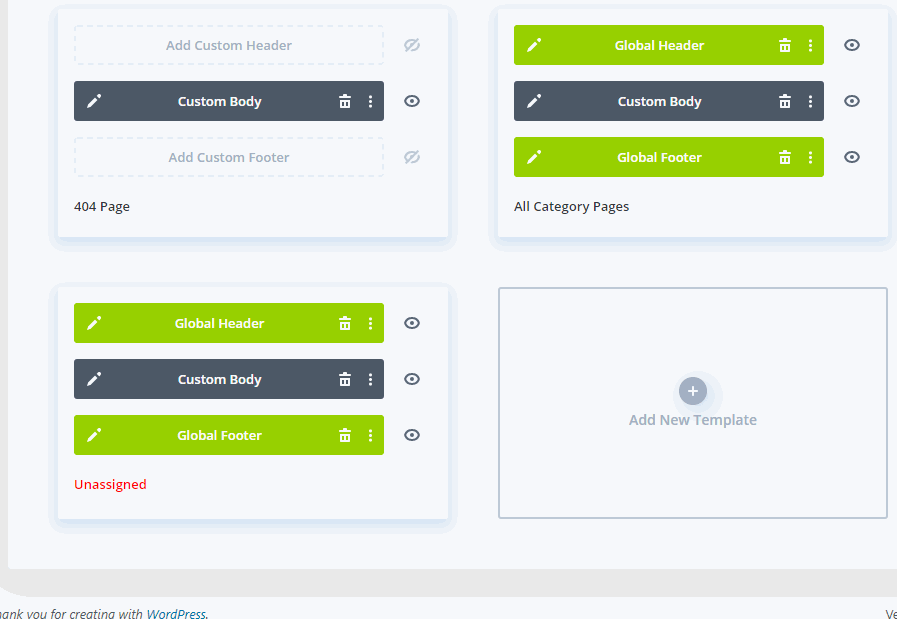This screenshot has width=897, height=619.
Task: Delete Global Footer in All Category Pages template
Action: [784, 157]
